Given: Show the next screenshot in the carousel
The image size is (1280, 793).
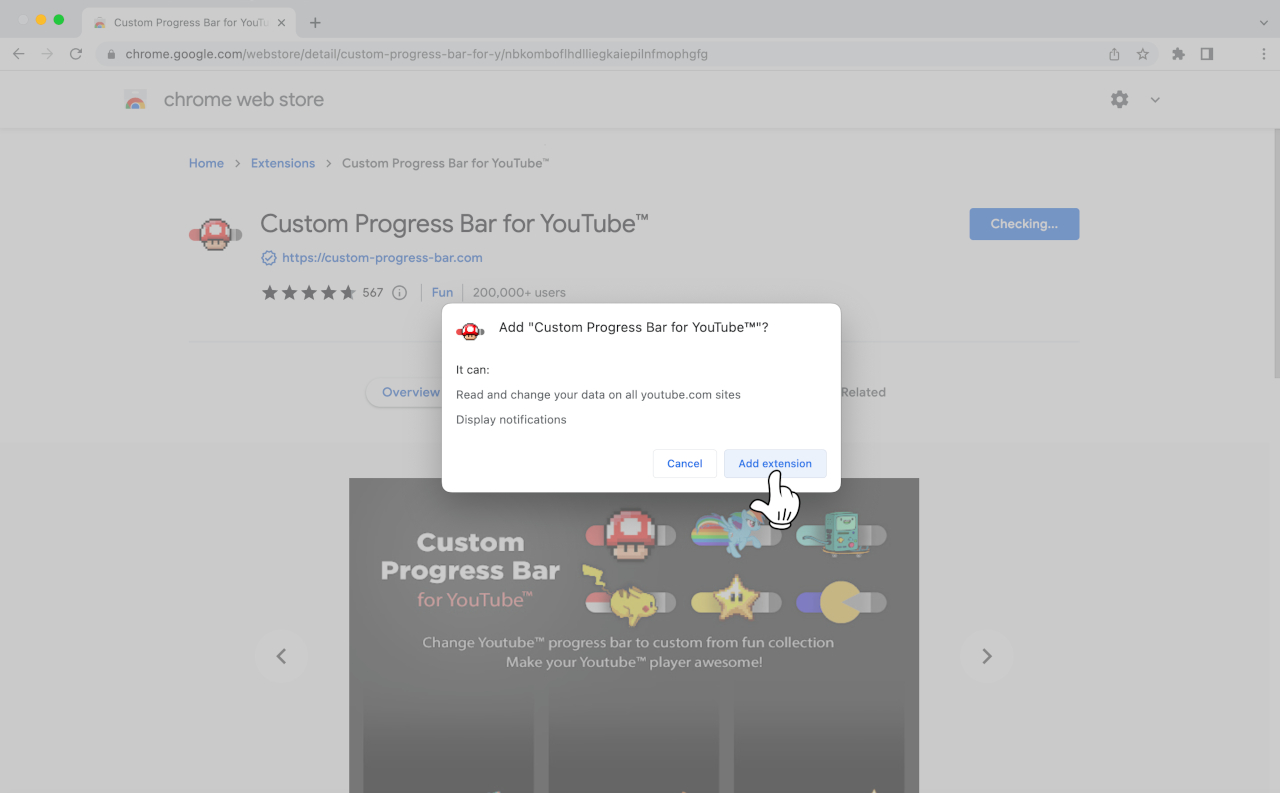Looking at the screenshot, I should point(987,656).
